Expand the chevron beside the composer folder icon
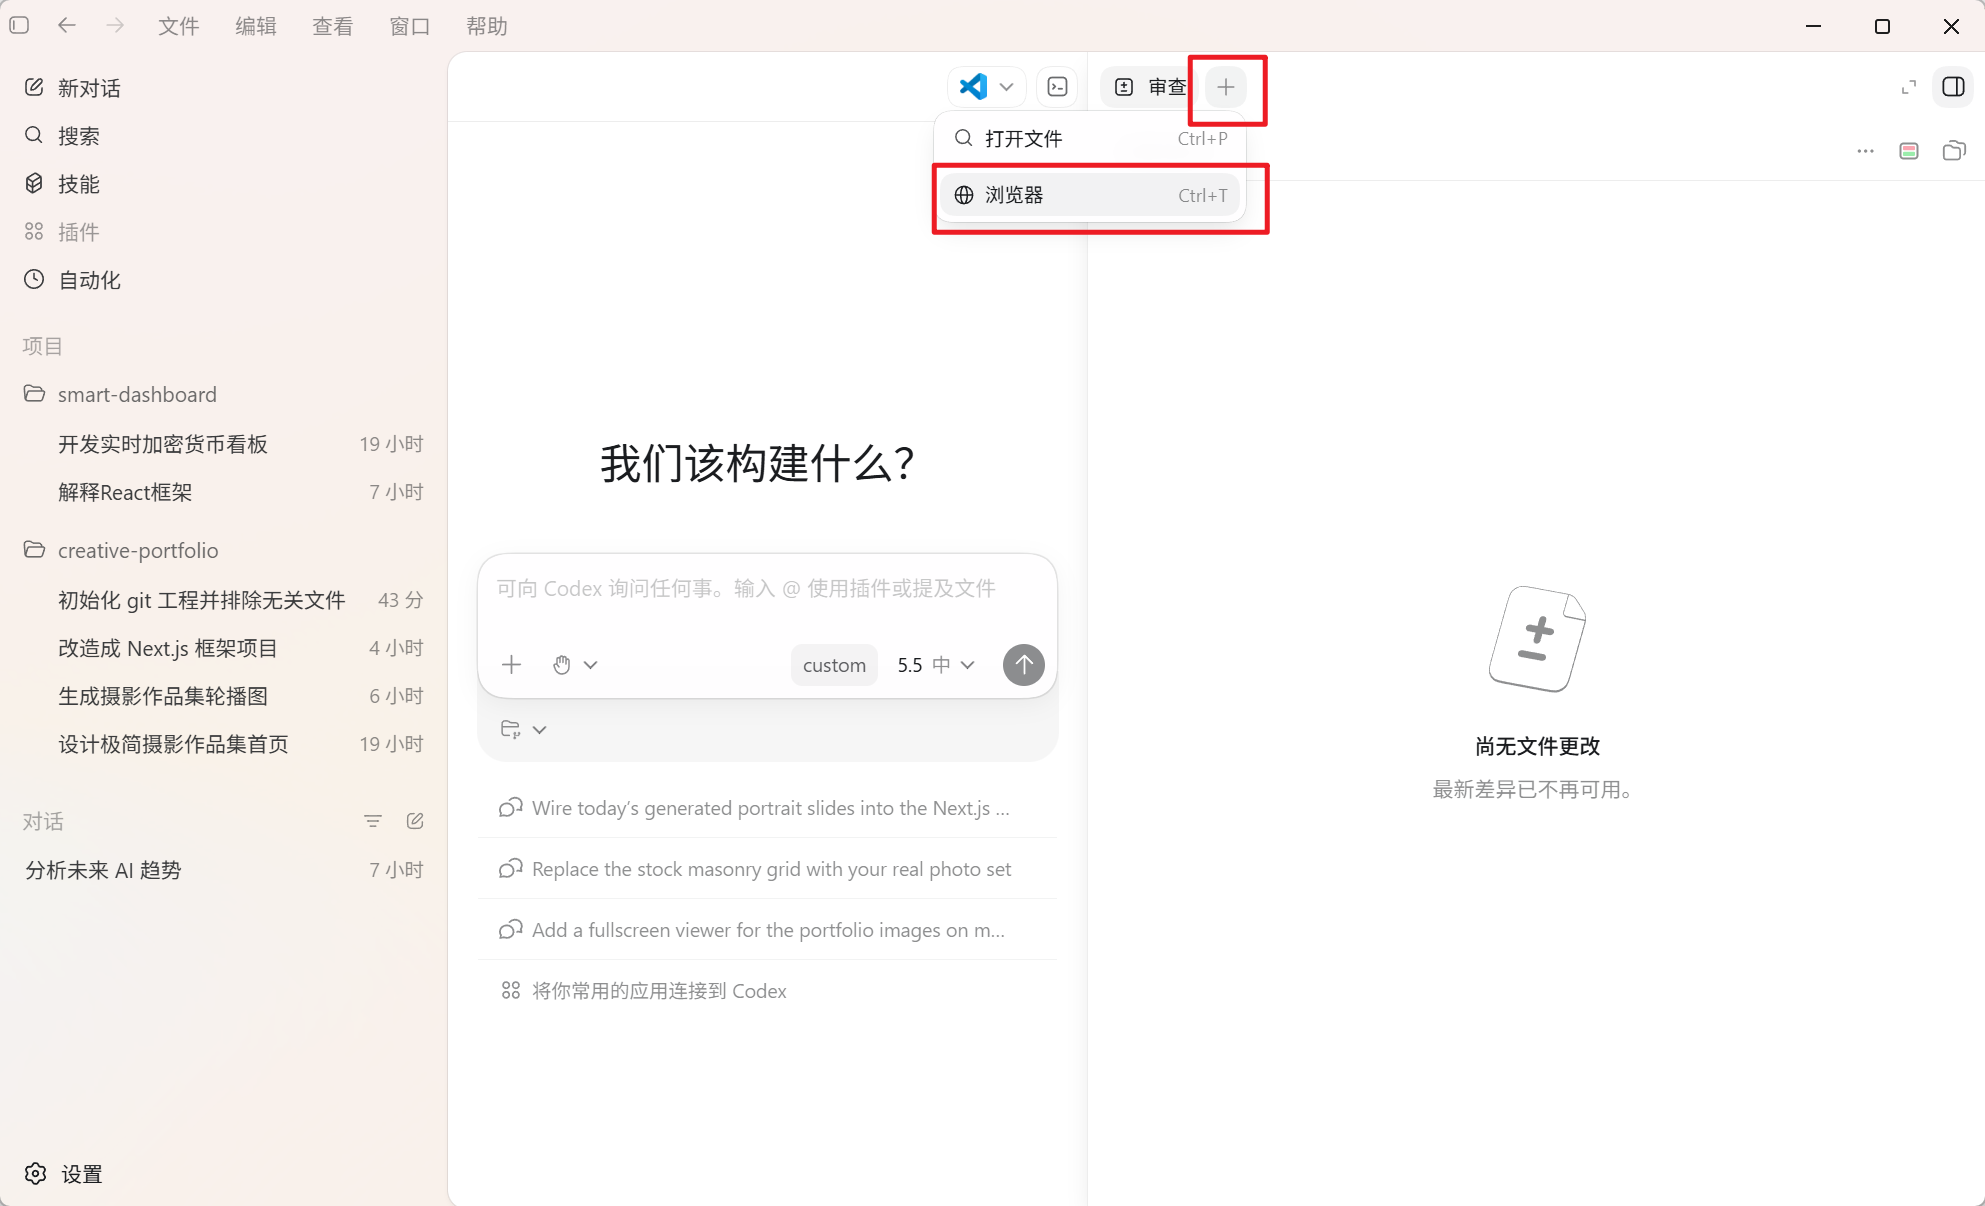The width and height of the screenshot is (1985, 1206). tap(540, 729)
